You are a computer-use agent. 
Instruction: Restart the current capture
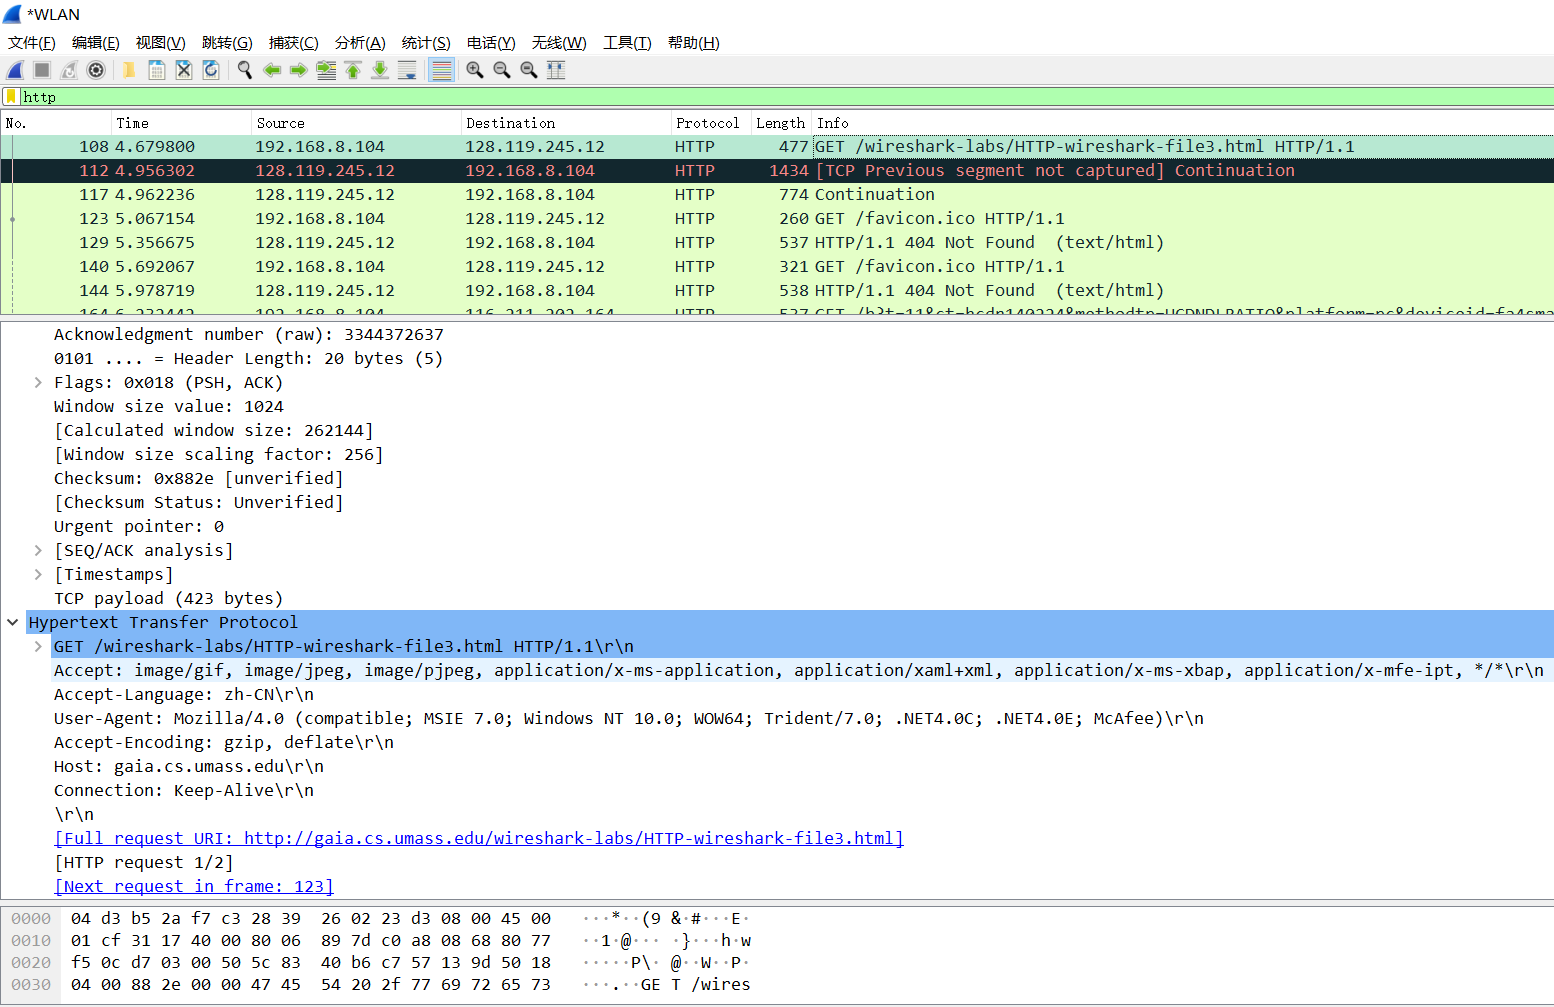click(69, 70)
